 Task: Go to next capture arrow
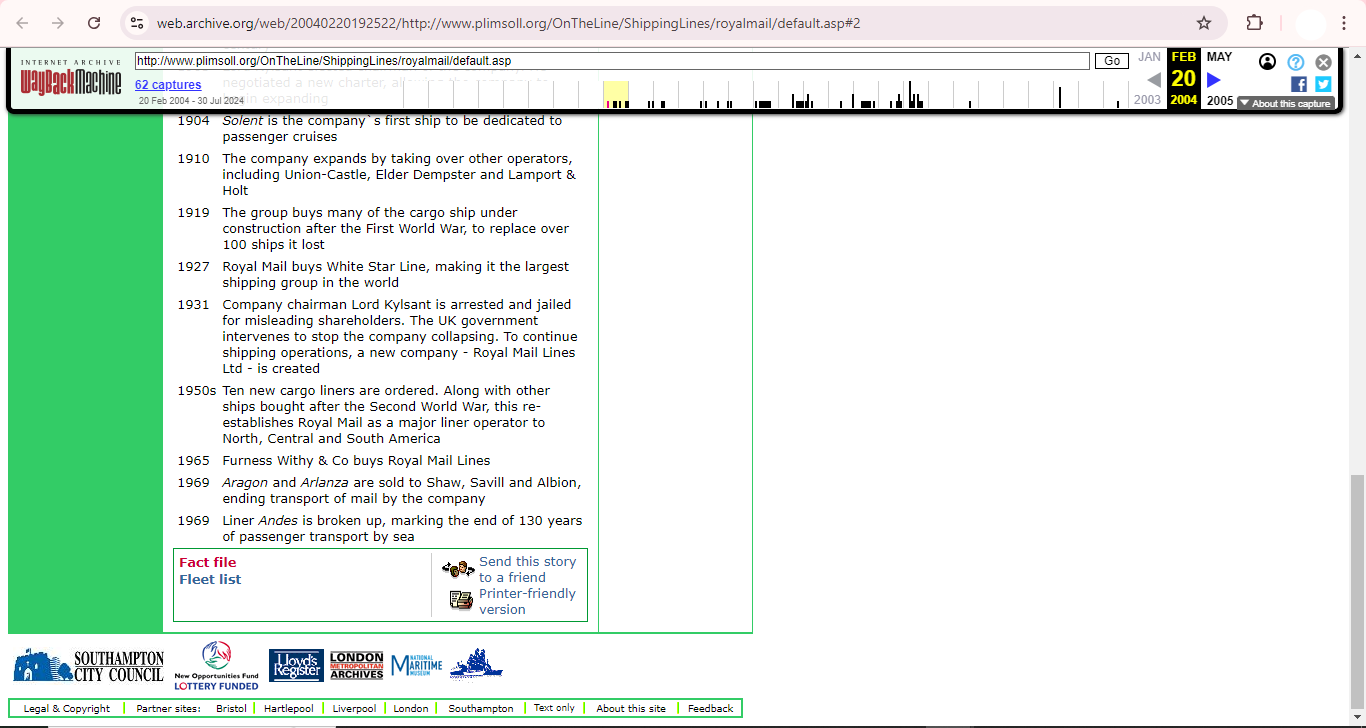pyautogui.click(x=1214, y=80)
